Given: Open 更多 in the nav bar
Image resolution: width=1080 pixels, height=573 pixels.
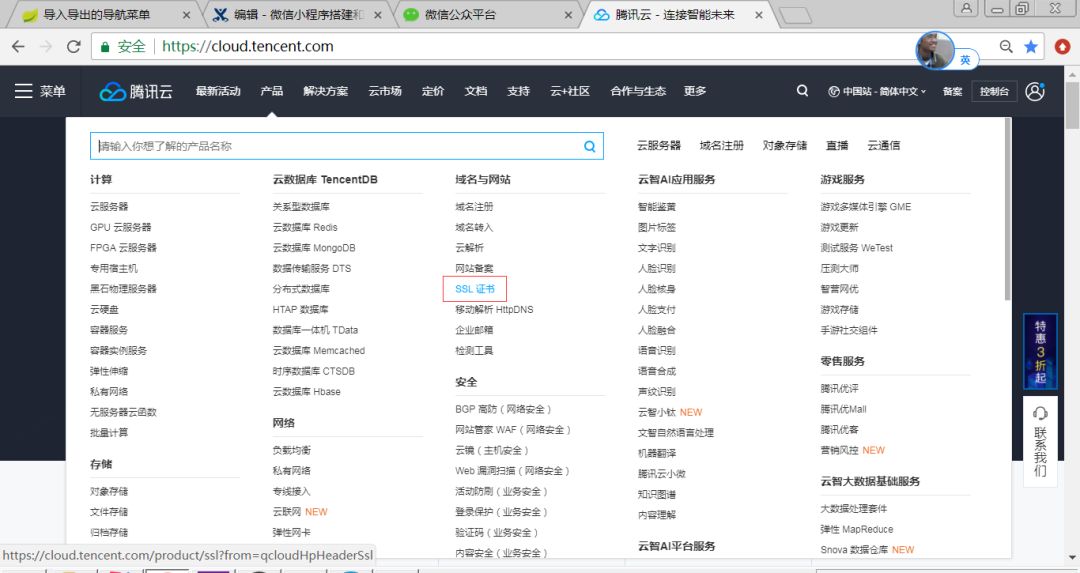Looking at the screenshot, I should coord(694,91).
